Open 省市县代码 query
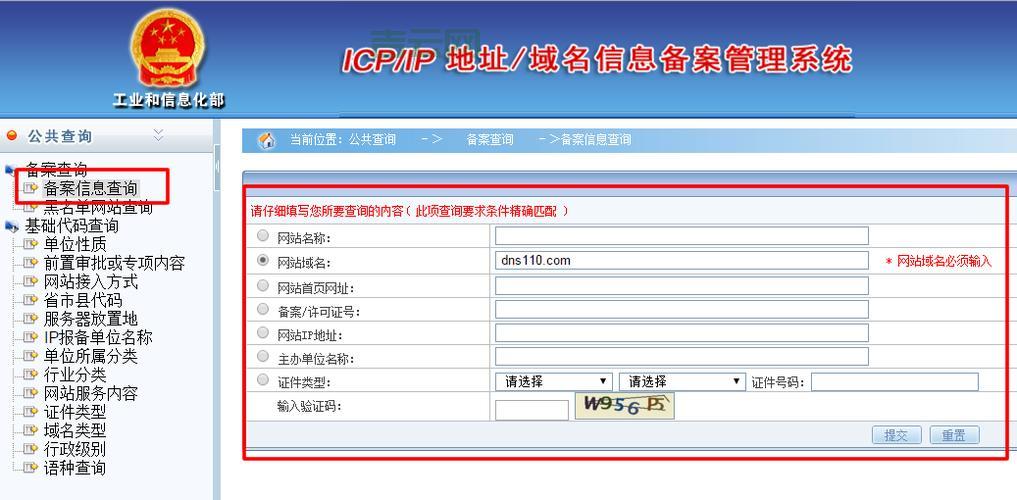 click(82, 300)
